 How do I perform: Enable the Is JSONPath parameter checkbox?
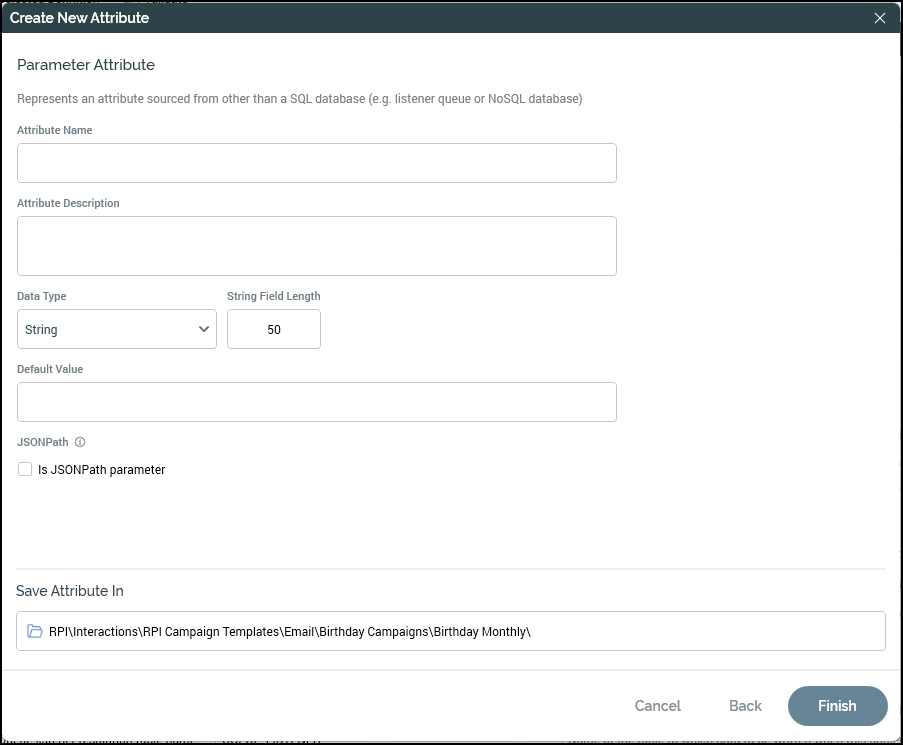click(x=25, y=469)
